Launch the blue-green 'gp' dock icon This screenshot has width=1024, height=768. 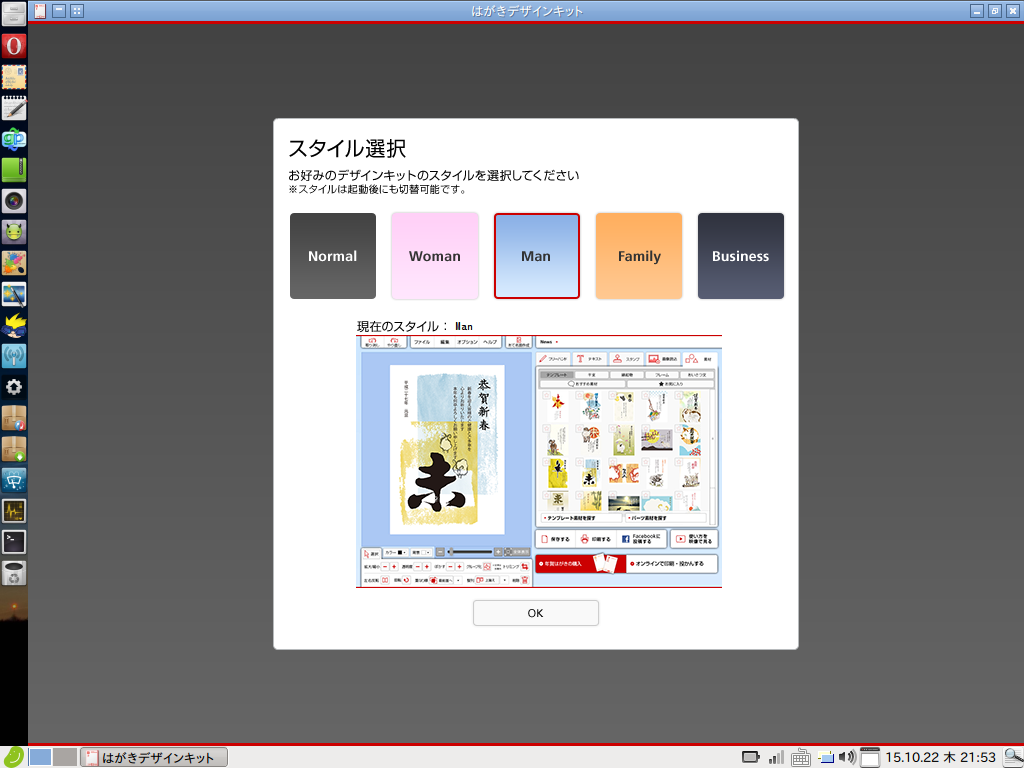[x=14, y=139]
